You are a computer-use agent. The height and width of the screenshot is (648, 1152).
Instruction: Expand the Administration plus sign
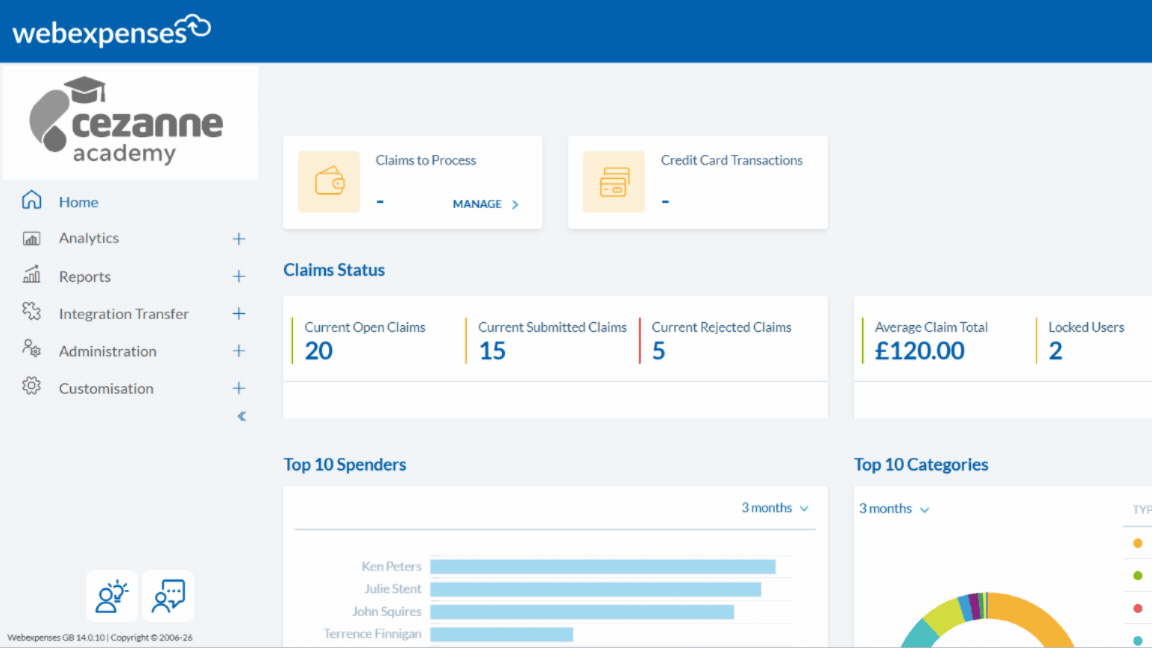click(239, 351)
